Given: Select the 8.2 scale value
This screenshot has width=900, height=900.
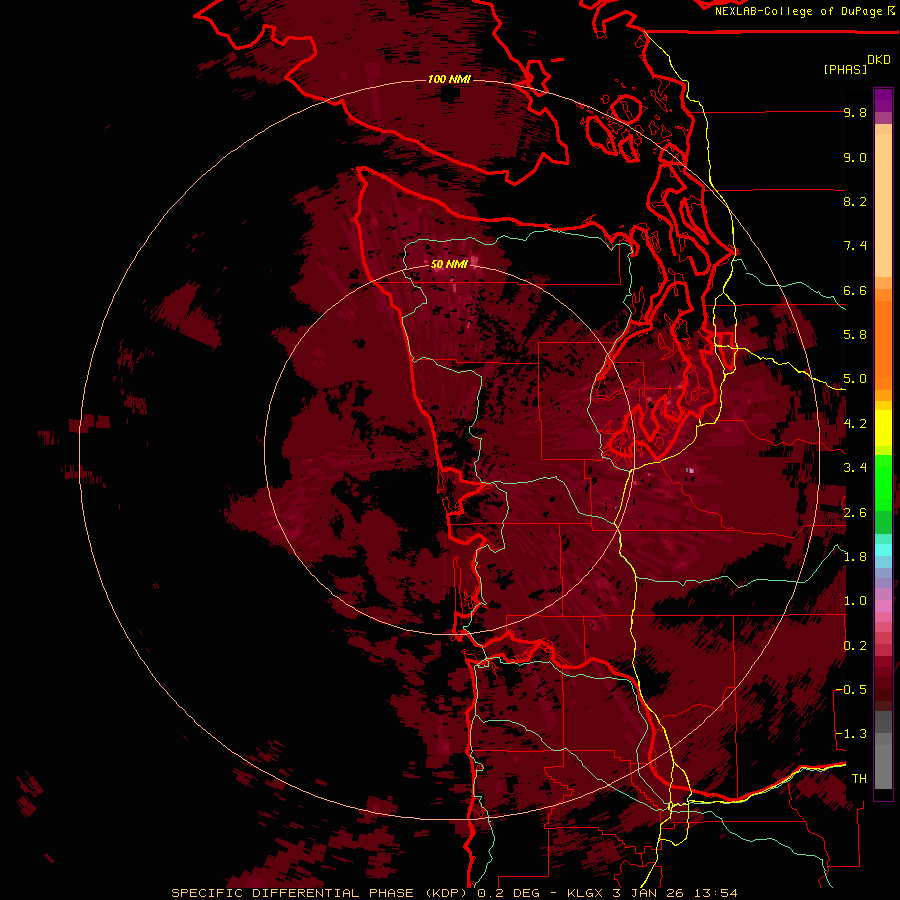Looking at the screenshot, I should 855,201.
